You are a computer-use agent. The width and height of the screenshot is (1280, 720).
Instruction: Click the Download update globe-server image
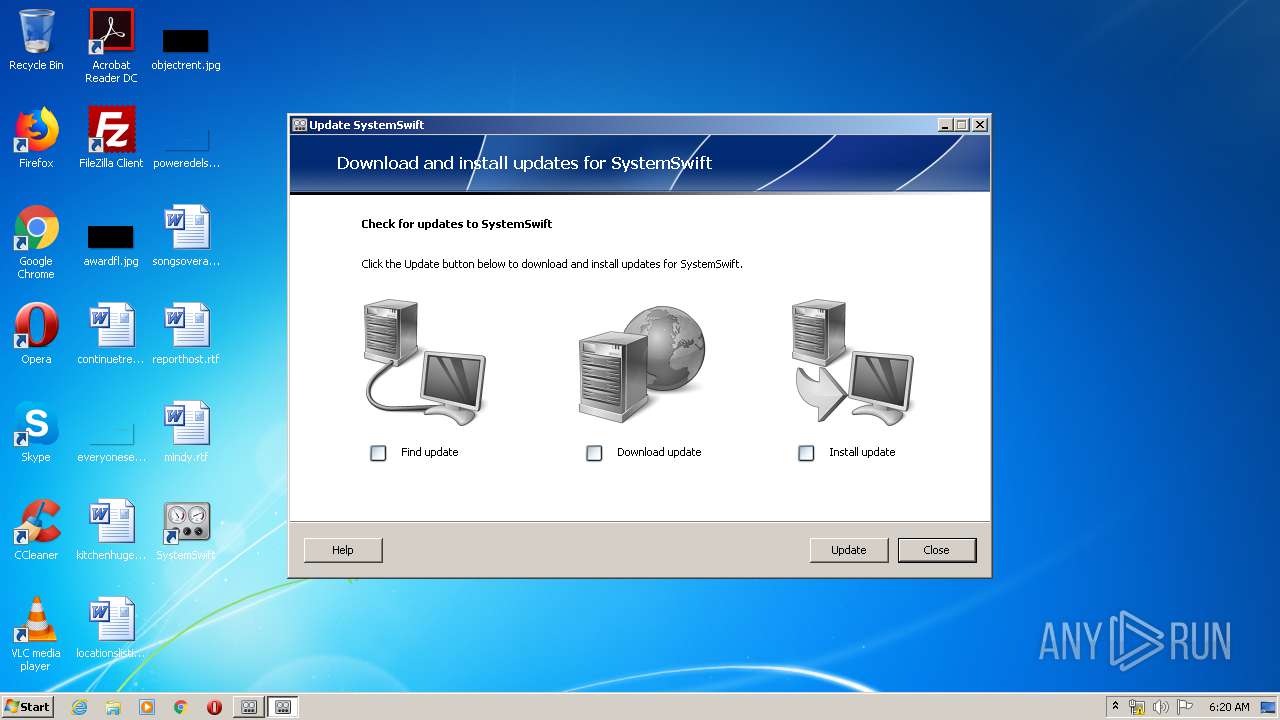pyautogui.click(x=641, y=362)
